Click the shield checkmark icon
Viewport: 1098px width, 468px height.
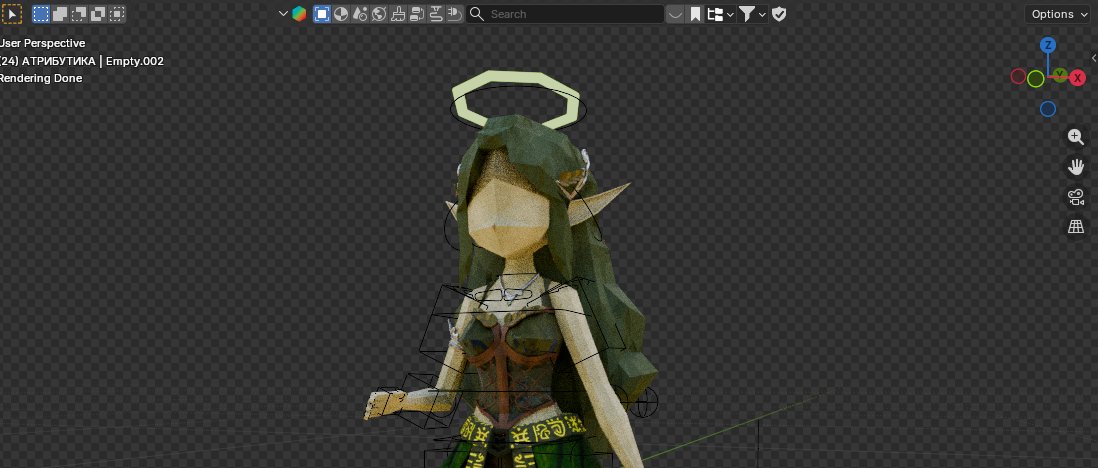779,13
